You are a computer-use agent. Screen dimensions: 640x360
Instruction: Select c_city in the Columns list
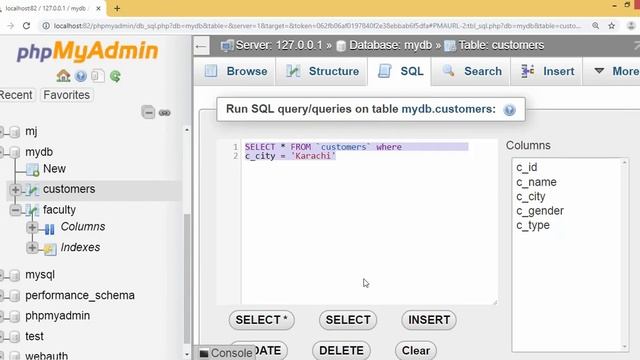pos(531,197)
